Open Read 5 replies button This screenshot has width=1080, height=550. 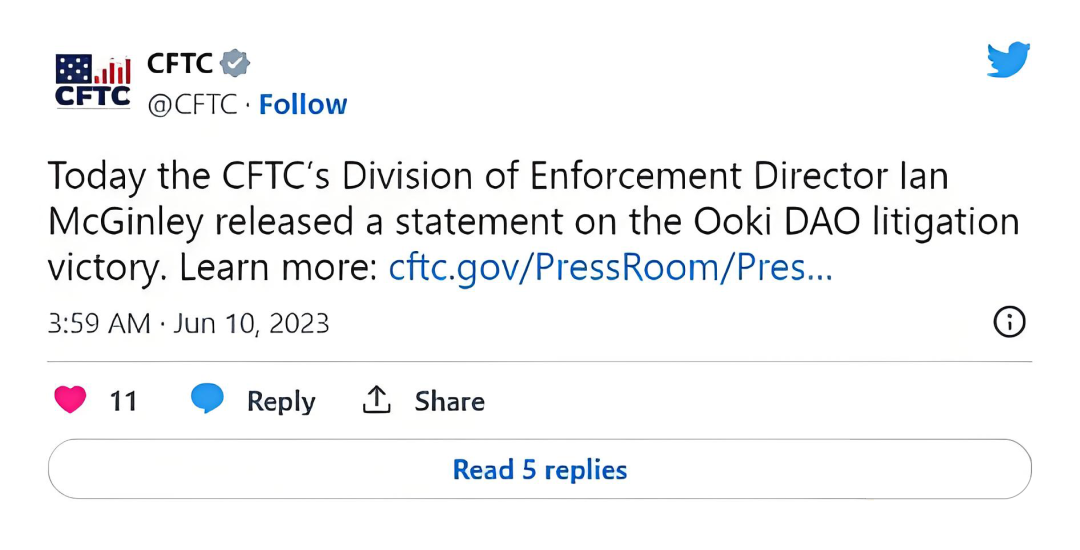[x=540, y=469]
